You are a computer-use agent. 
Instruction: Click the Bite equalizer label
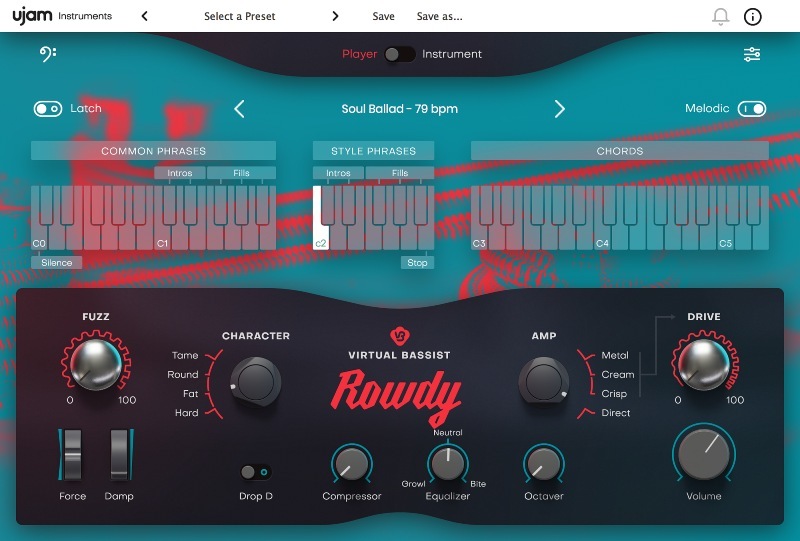click(x=478, y=483)
